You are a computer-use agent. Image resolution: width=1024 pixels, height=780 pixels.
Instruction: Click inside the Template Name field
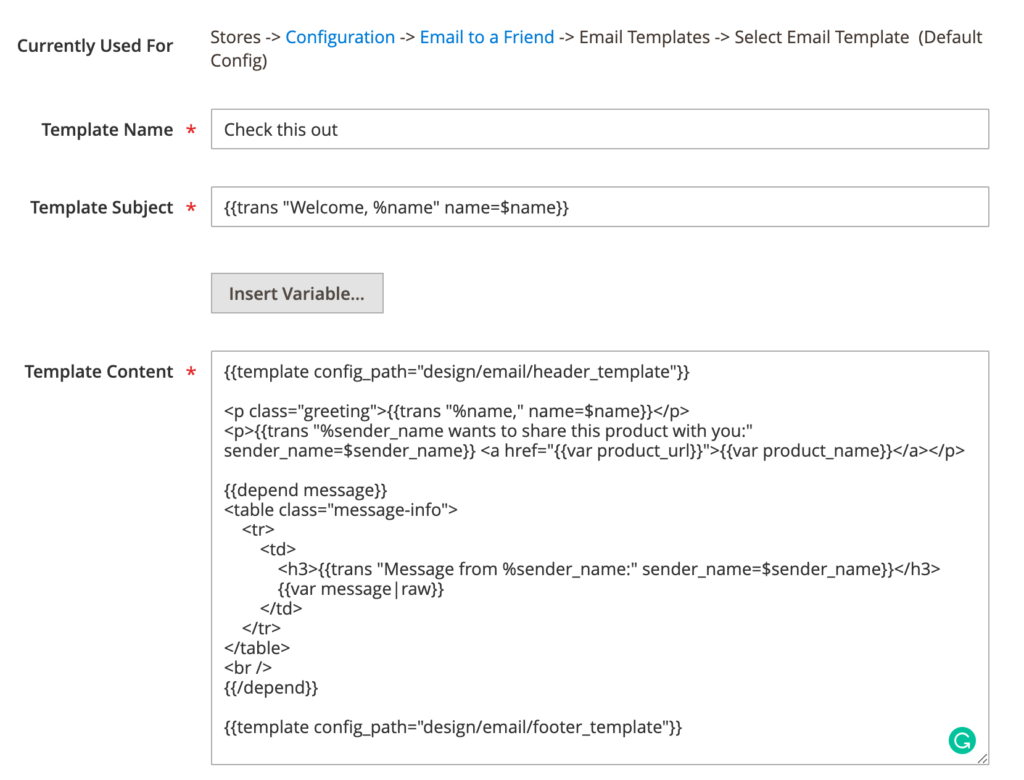500,128
